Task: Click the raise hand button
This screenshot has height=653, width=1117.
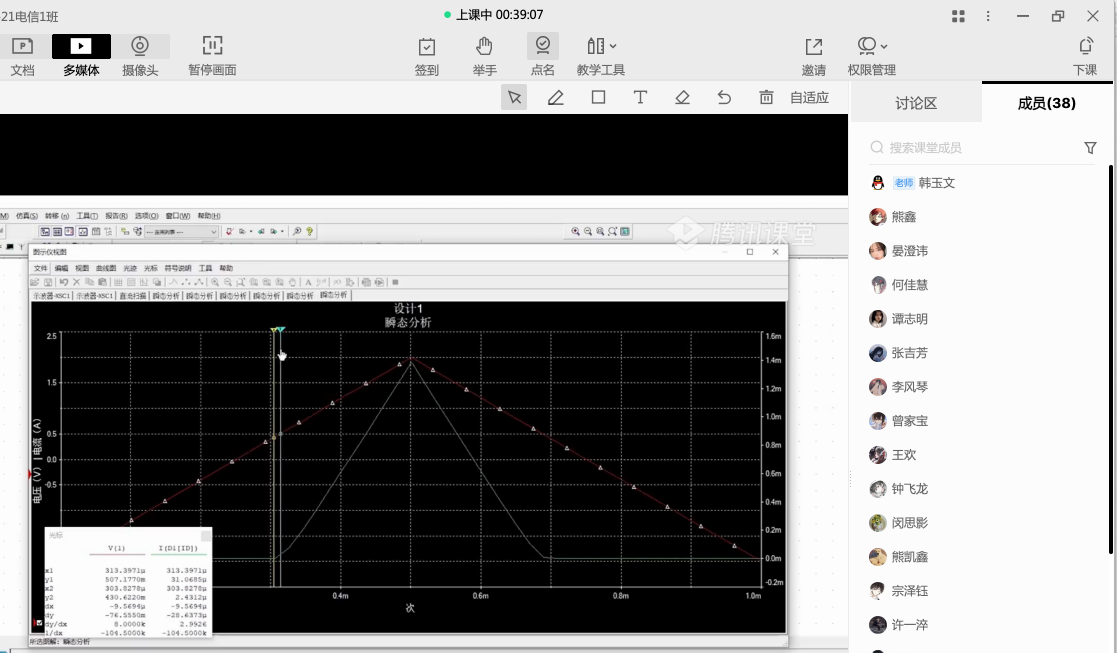Action: 485,55
